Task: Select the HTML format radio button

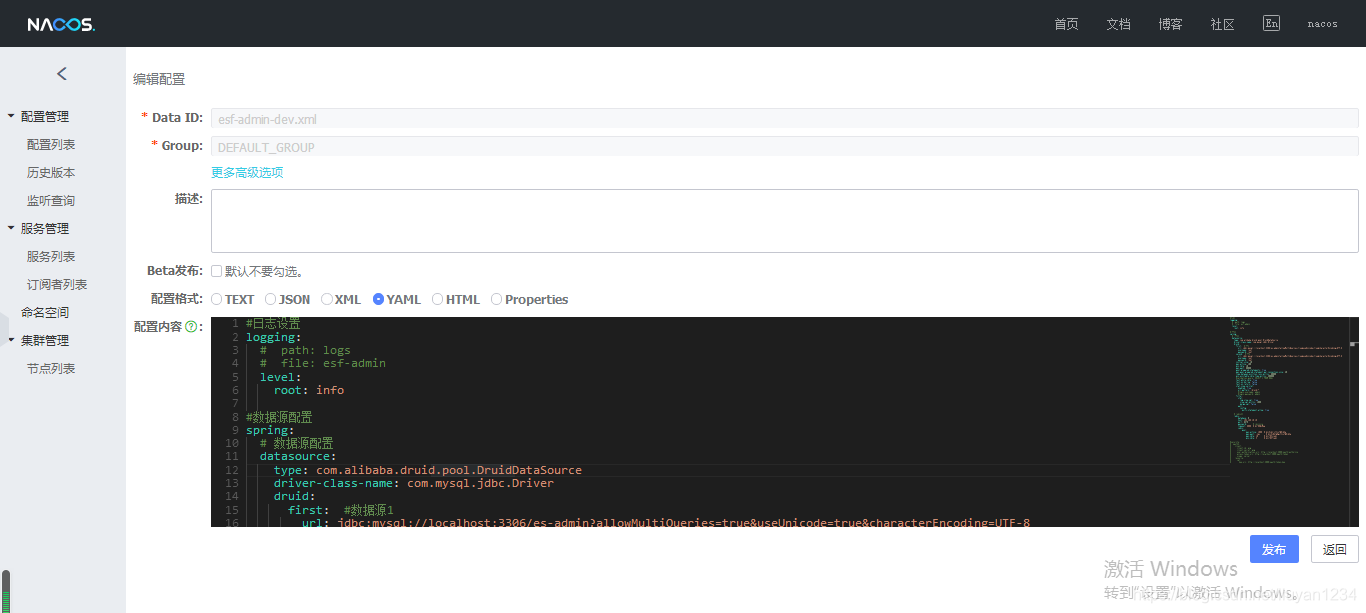Action: [x=437, y=299]
